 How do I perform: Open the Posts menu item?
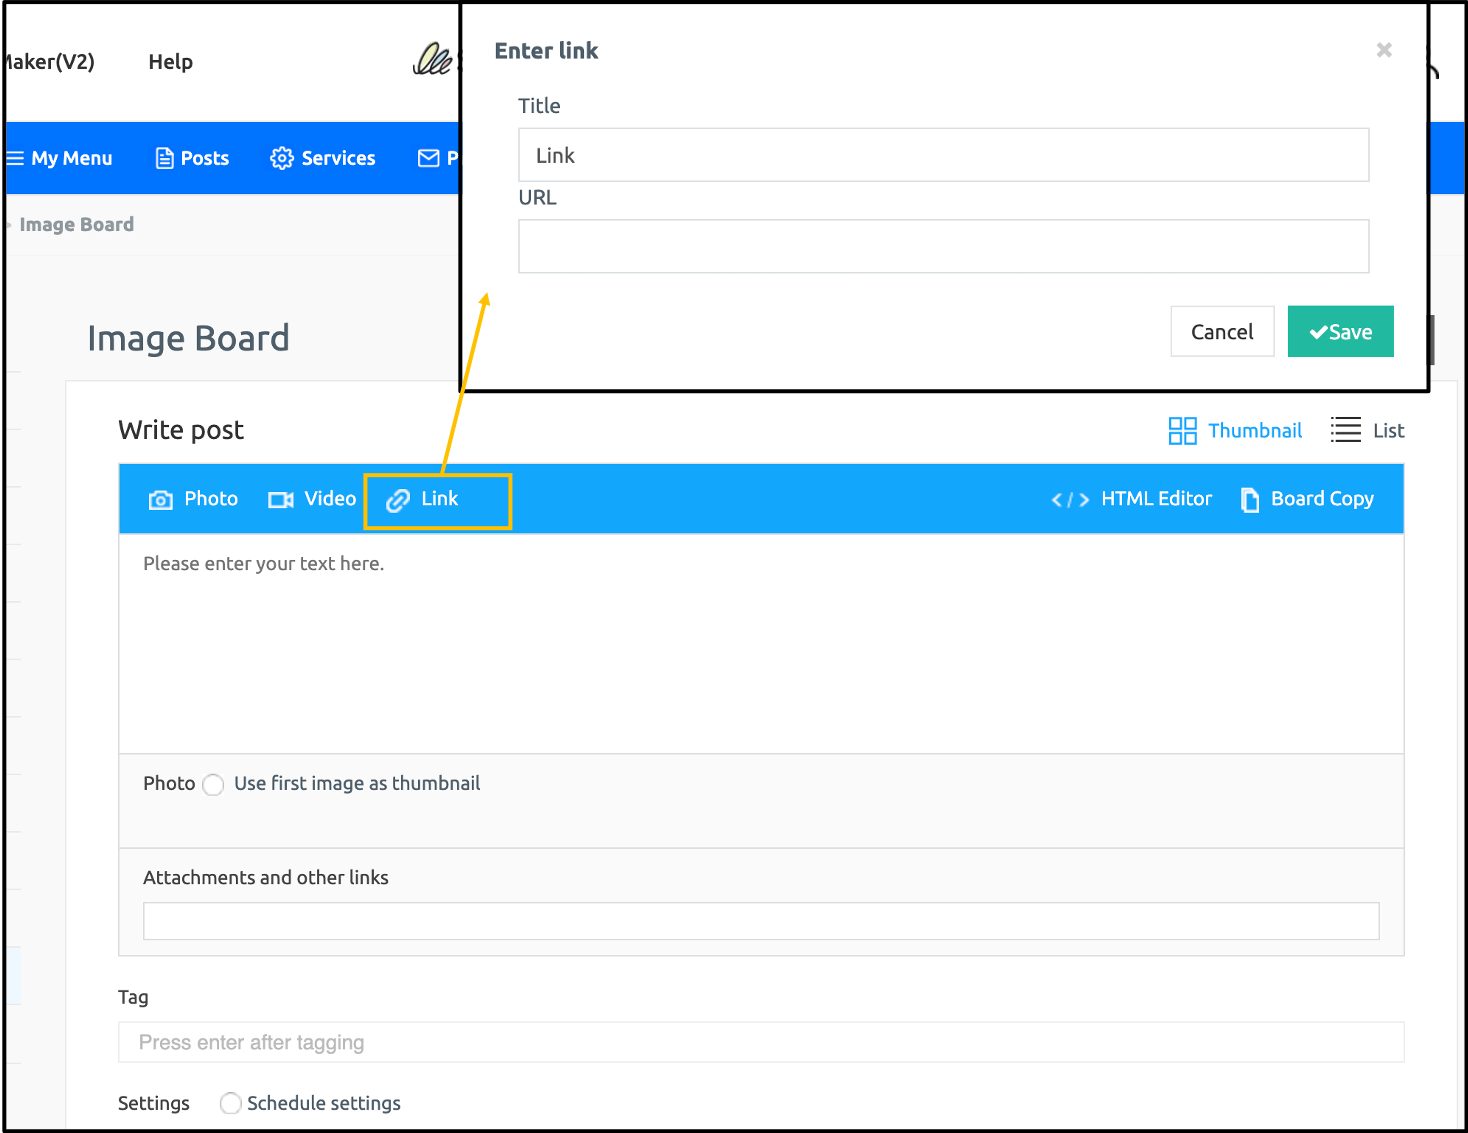pos(193,159)
